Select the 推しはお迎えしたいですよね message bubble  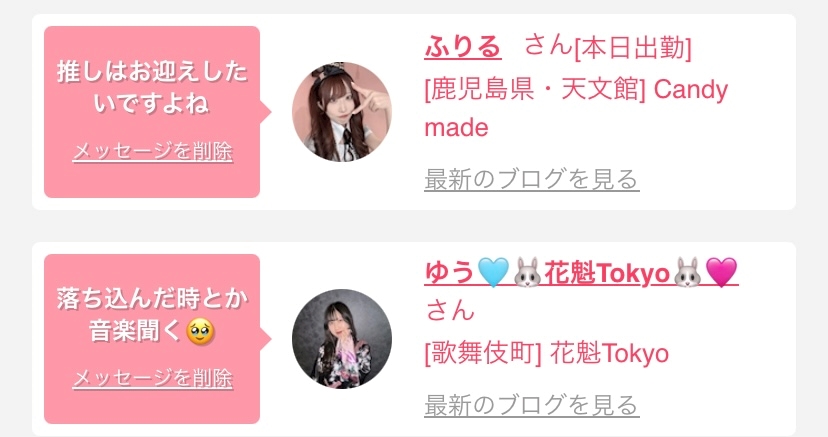coord(152,112)
